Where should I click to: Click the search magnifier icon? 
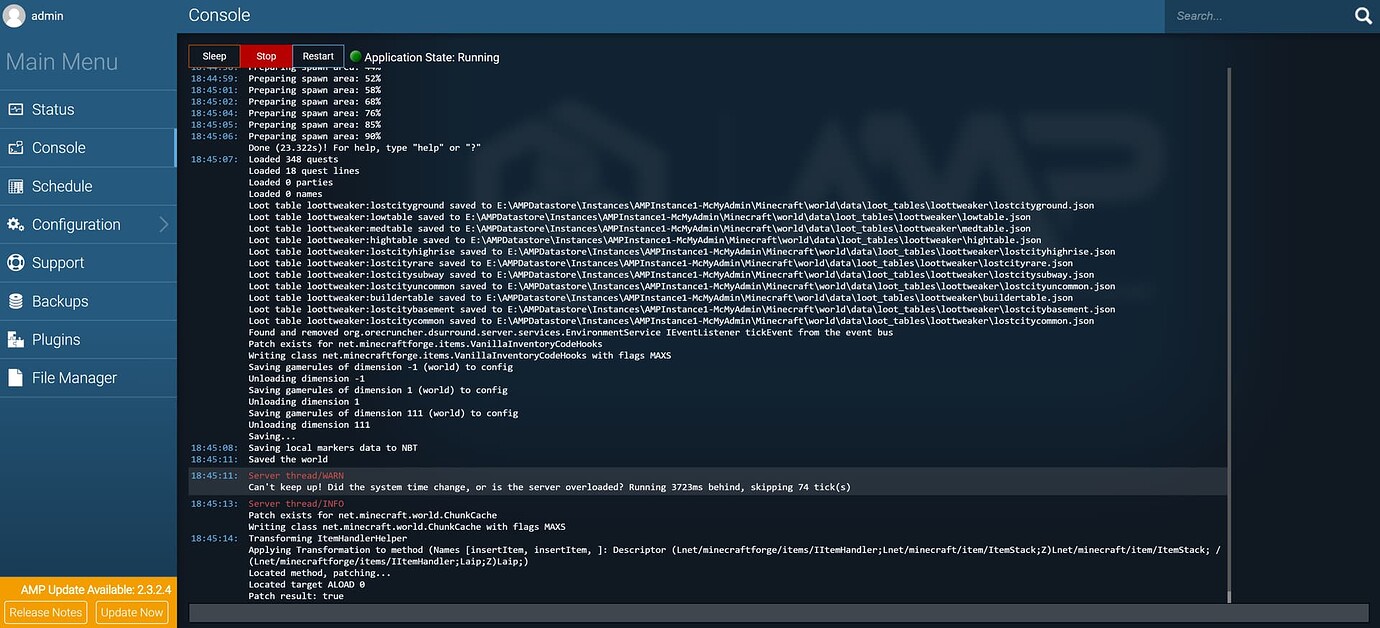(1363, 16)
